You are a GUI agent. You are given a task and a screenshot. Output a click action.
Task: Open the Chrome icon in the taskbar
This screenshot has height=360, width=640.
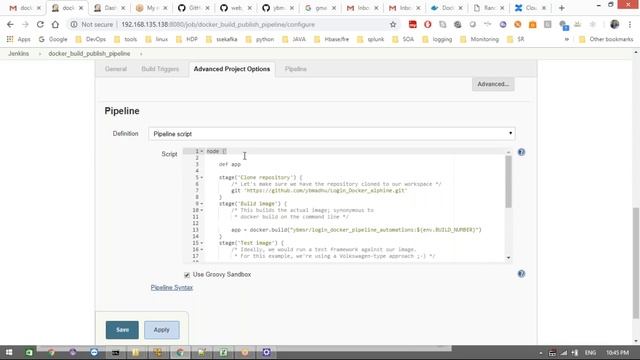click(x=180, y=352)
